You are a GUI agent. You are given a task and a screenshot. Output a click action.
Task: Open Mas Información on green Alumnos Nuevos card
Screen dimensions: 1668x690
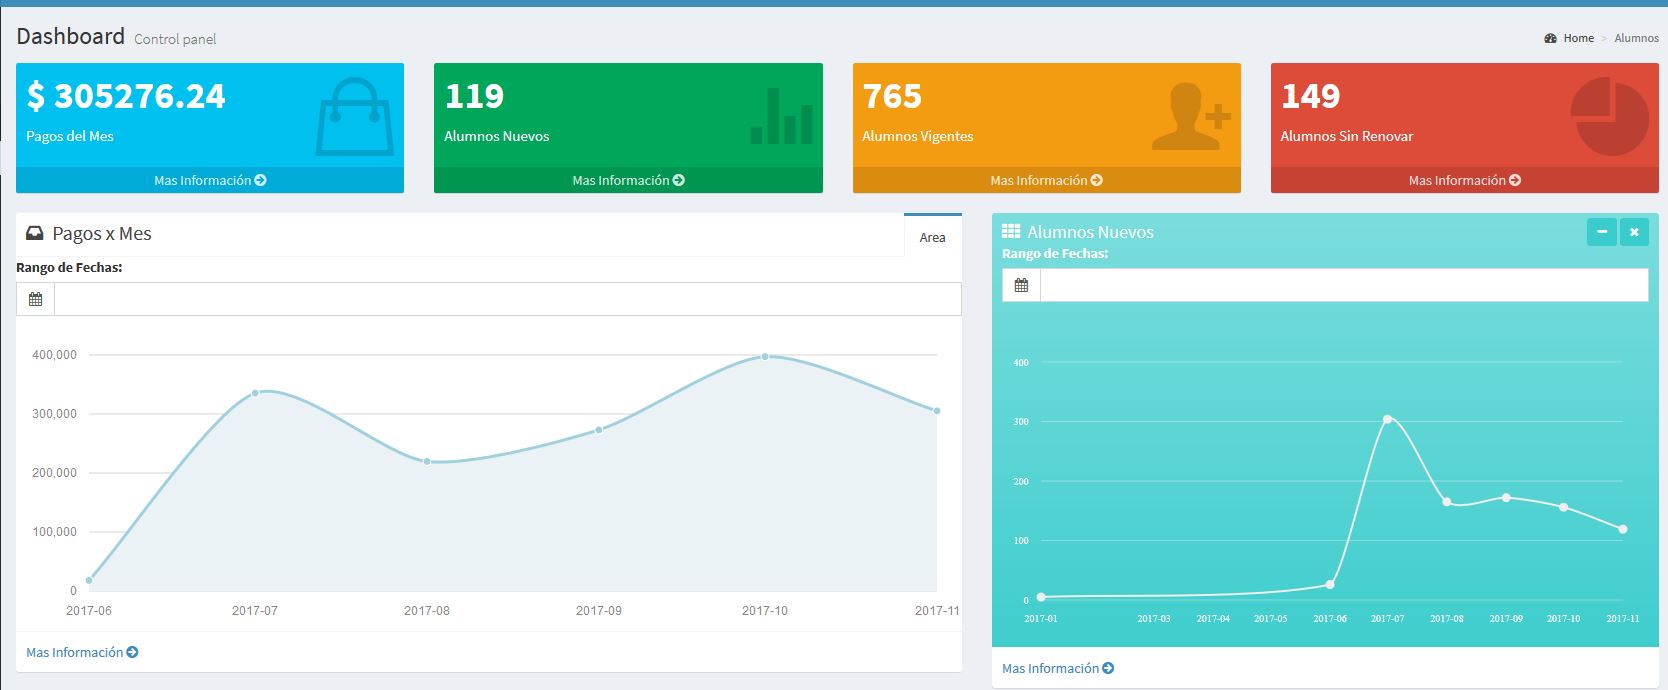[x=628, y=180]
